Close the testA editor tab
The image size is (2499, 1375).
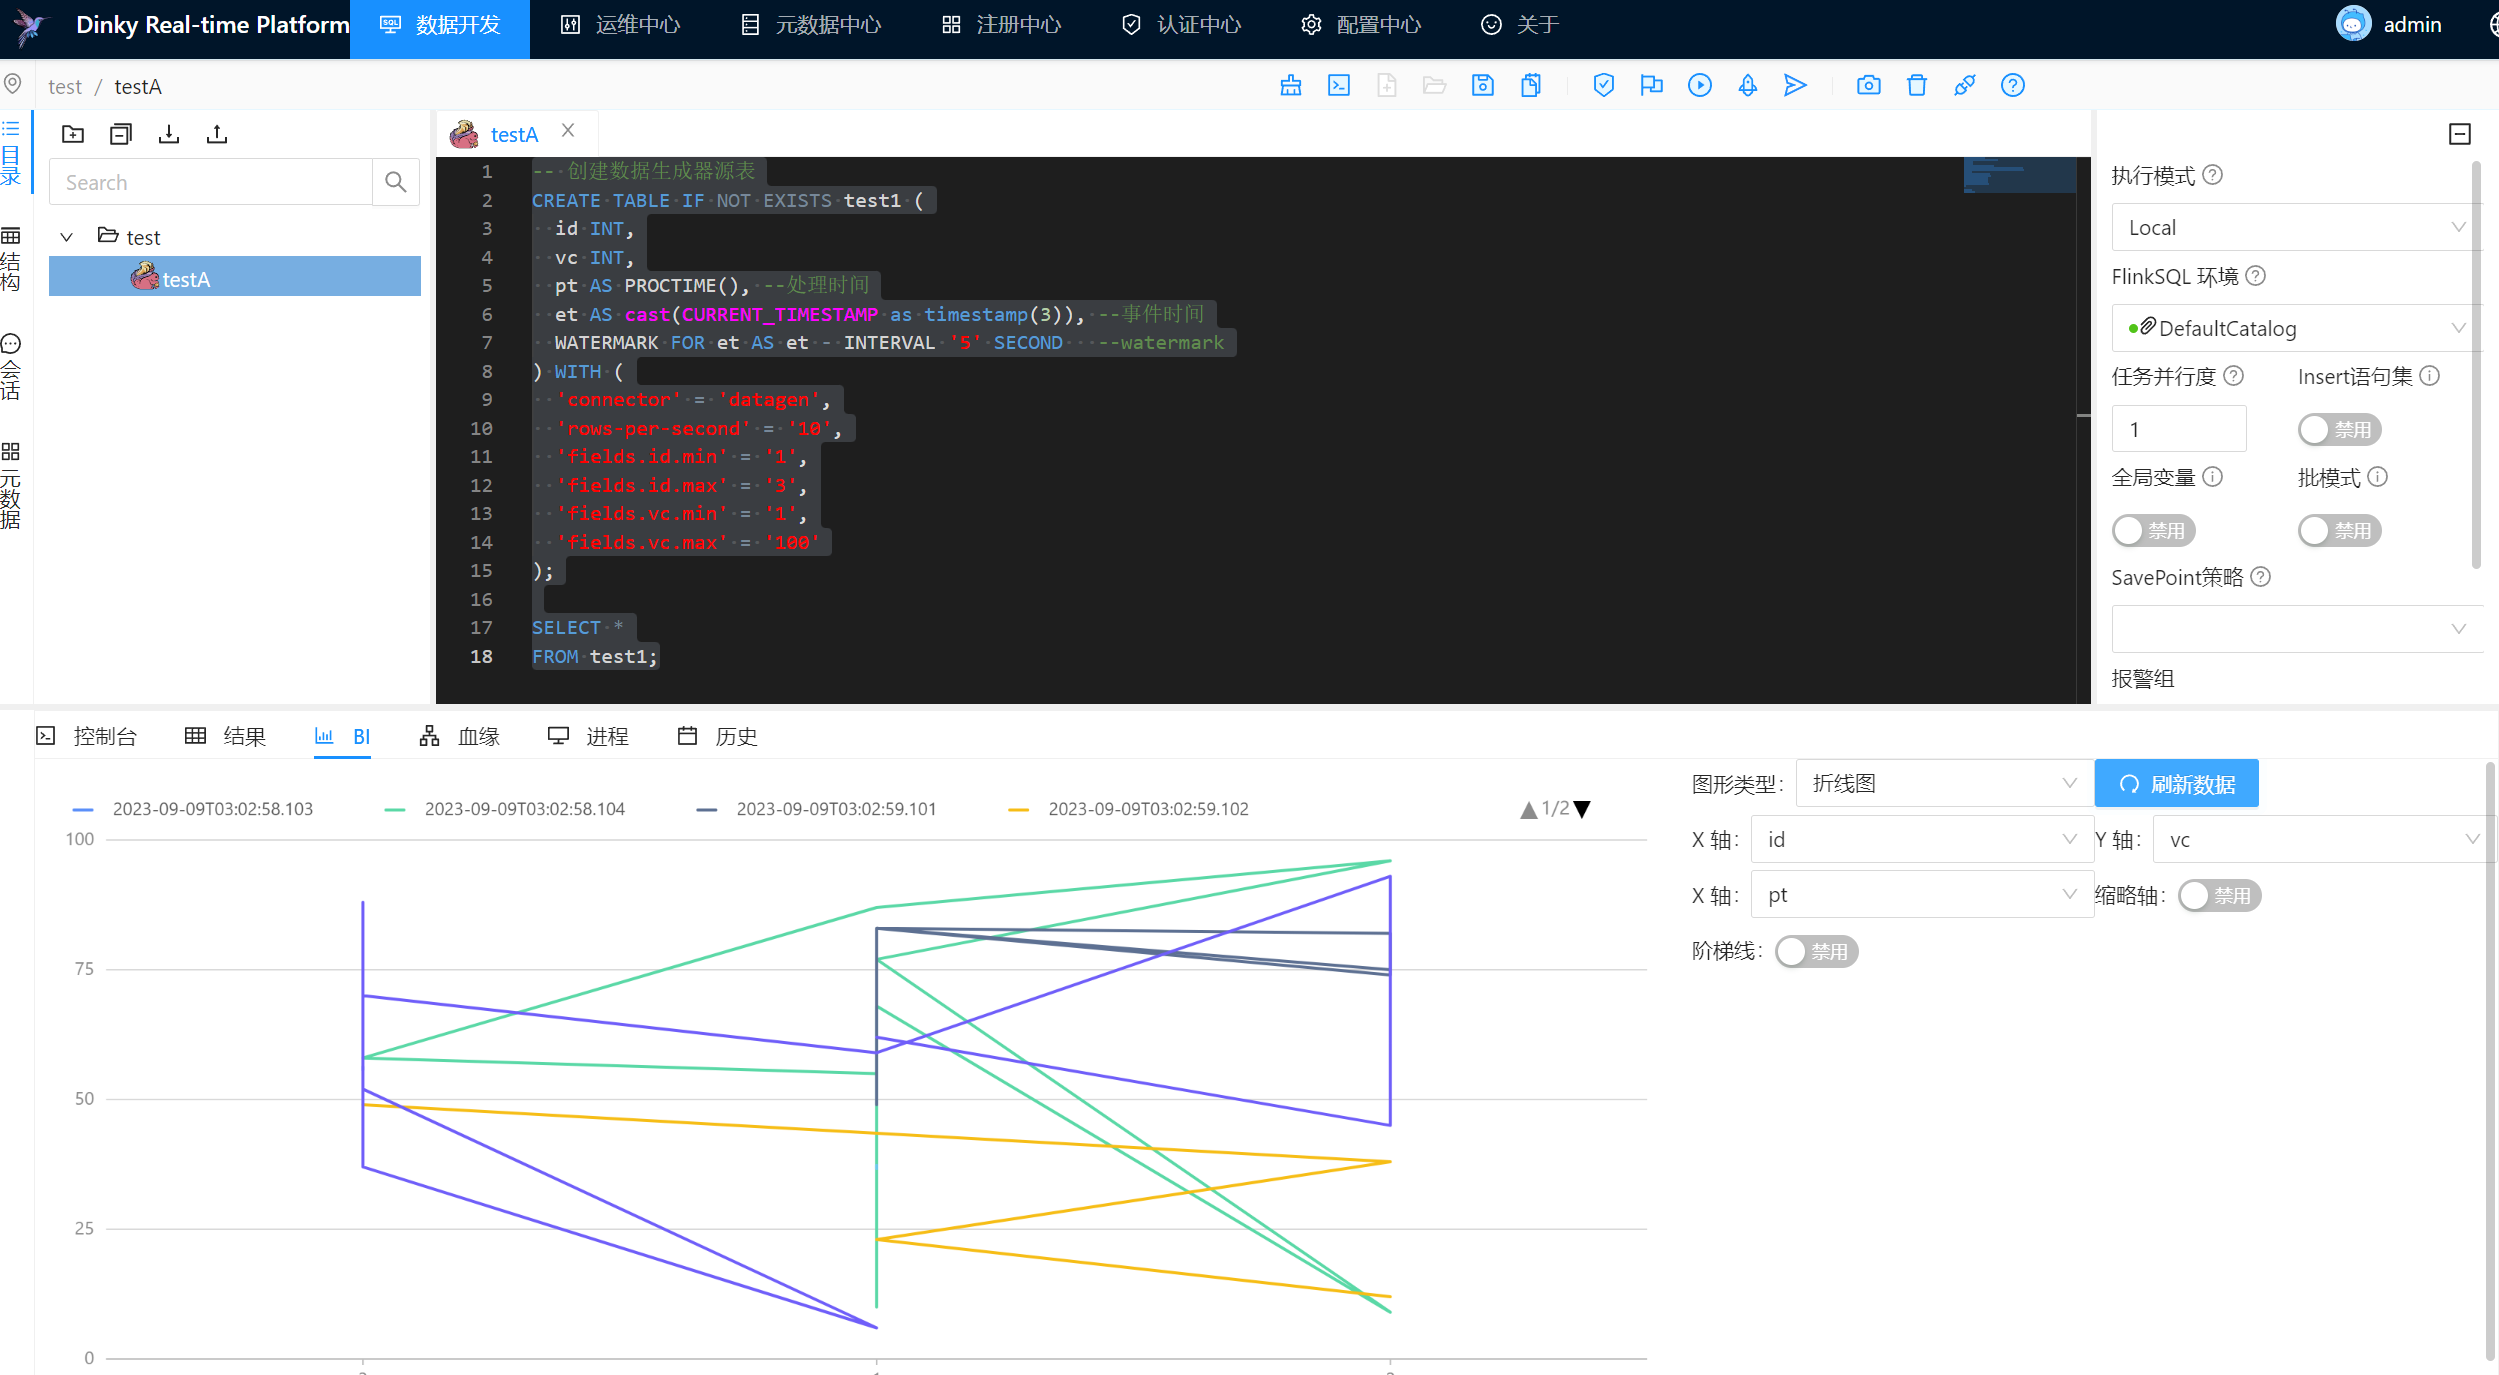(x=568, y=131)
